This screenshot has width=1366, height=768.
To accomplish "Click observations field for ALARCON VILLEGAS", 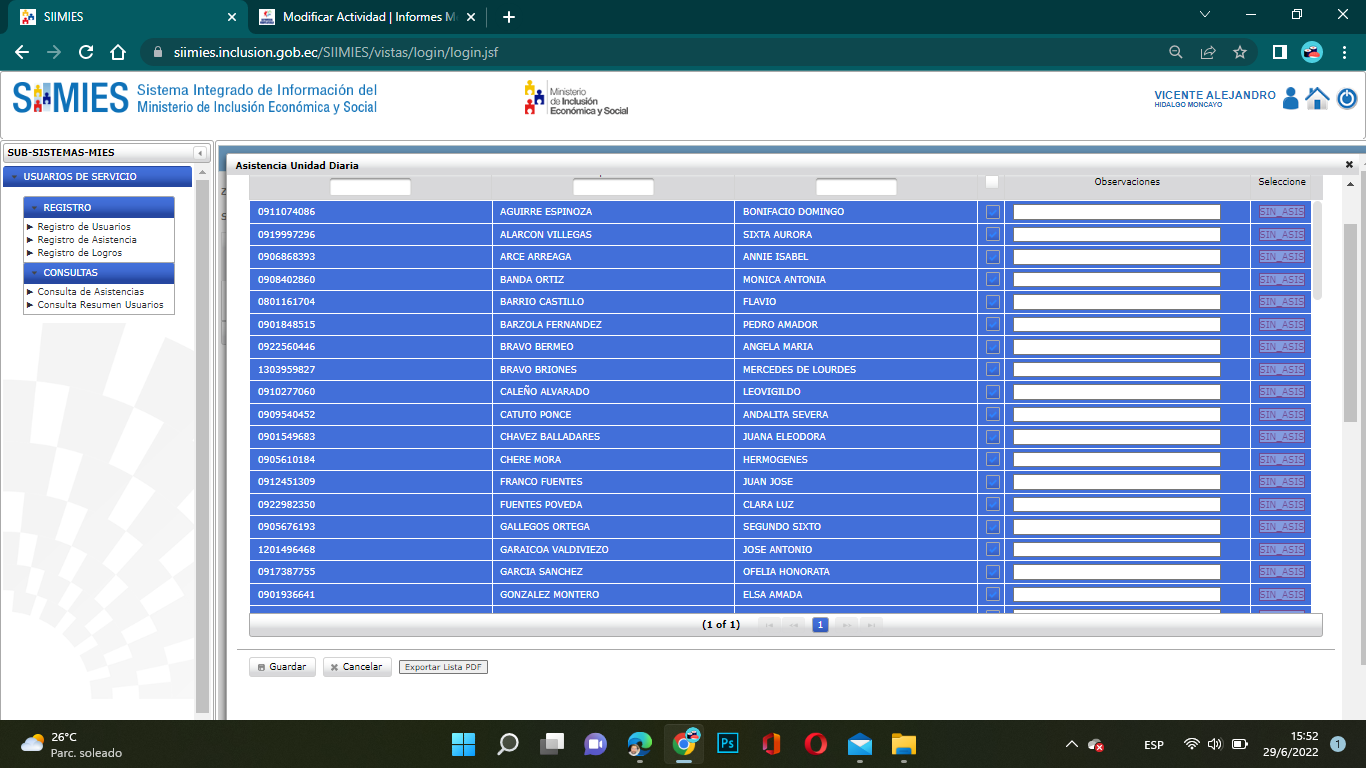I will (1116, 235).
